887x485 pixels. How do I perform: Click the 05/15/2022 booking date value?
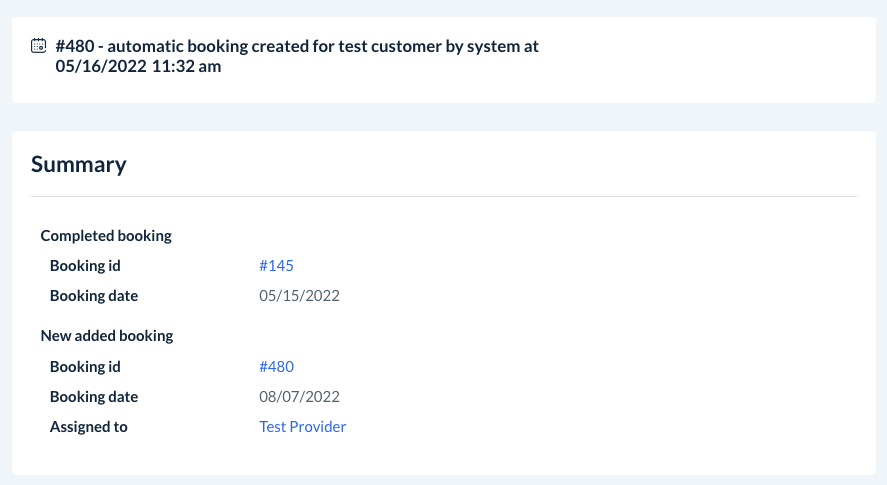pos(300,296)
